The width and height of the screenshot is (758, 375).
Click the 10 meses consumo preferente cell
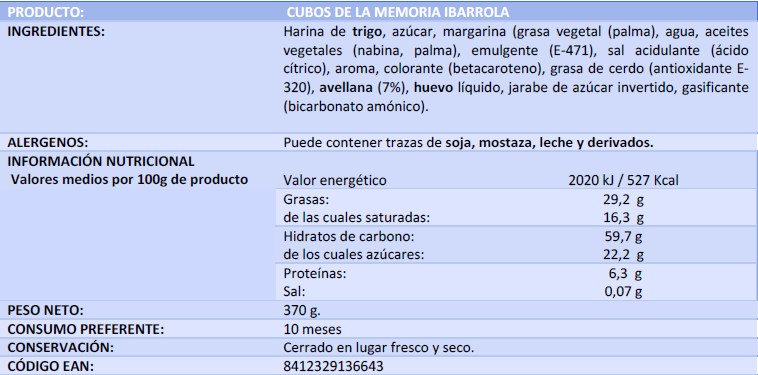(x=313, y=330)
